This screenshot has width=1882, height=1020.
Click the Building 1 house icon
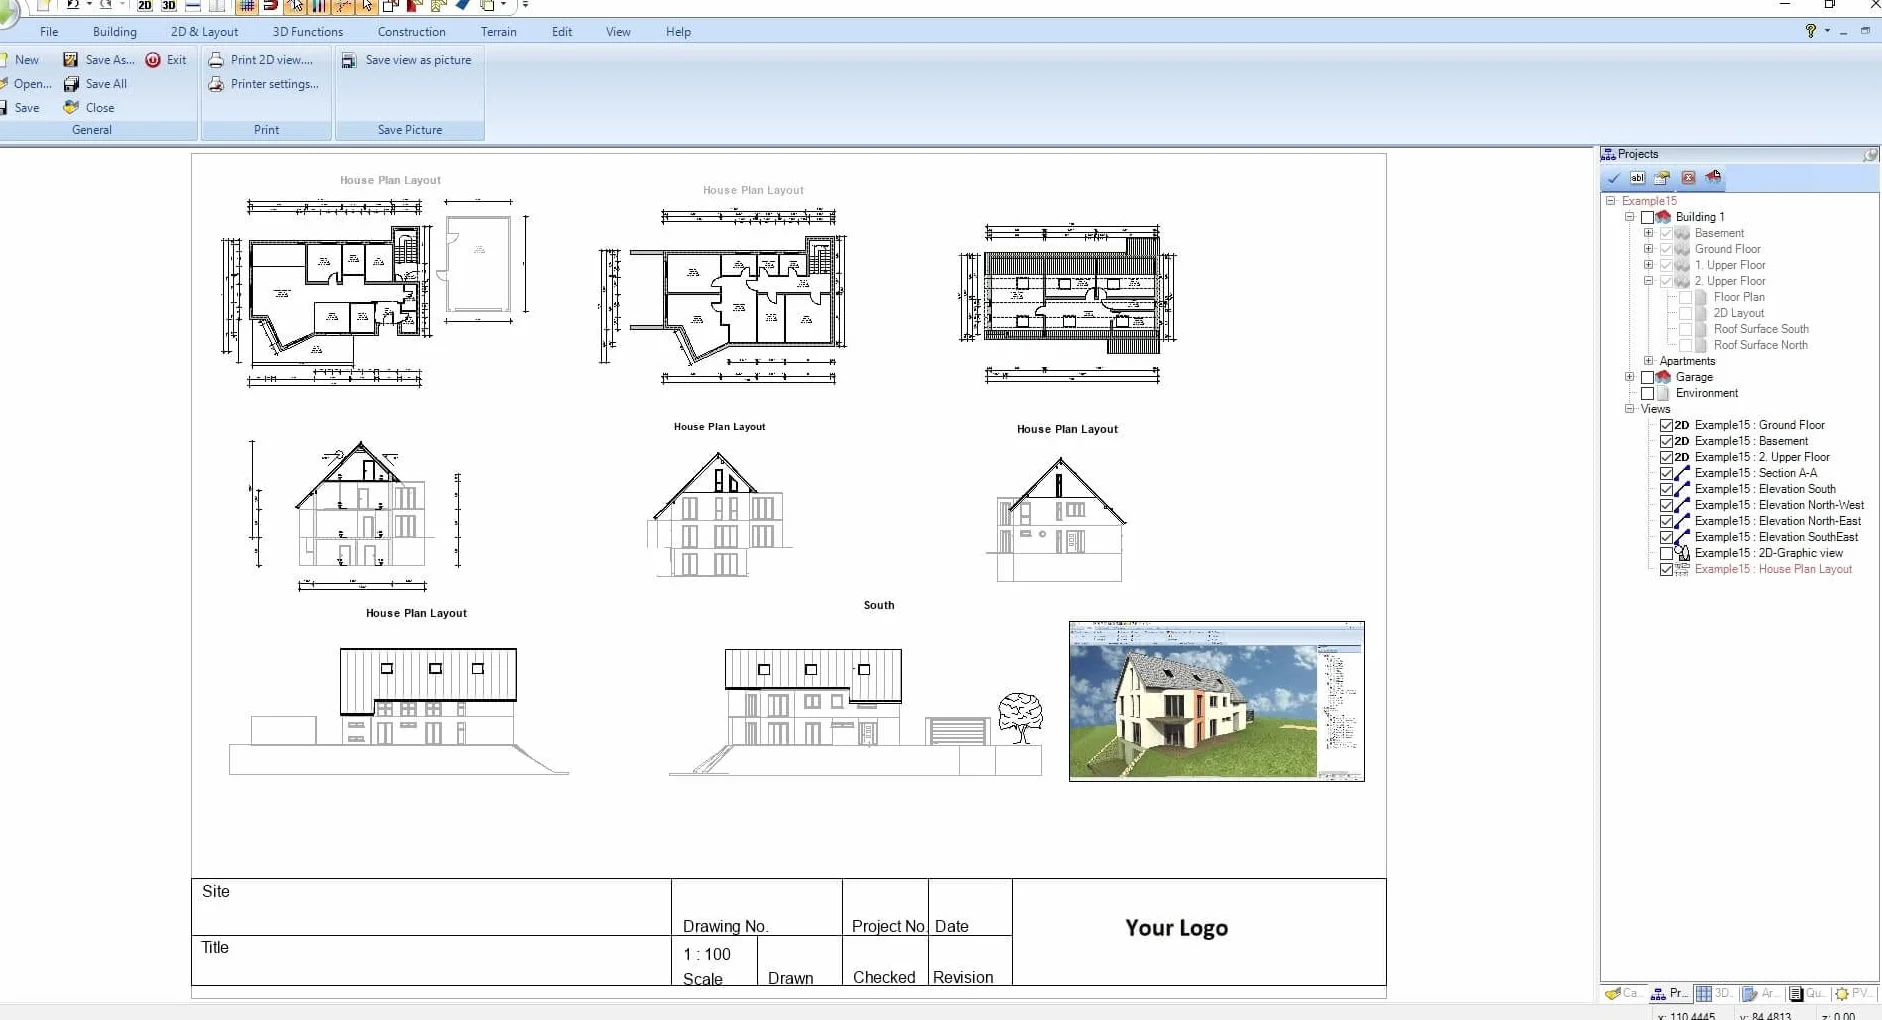[1664, 217]
